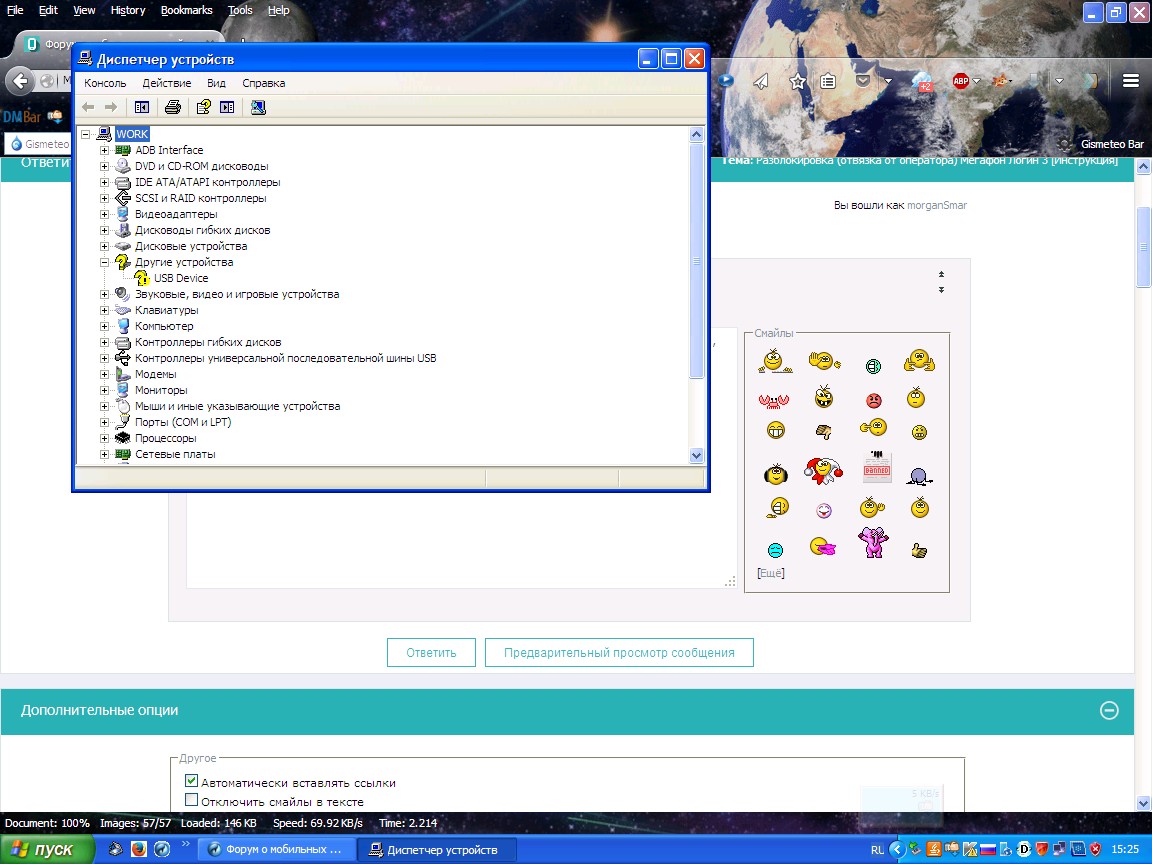Select the yellow-warning USB Device entry

180,278
